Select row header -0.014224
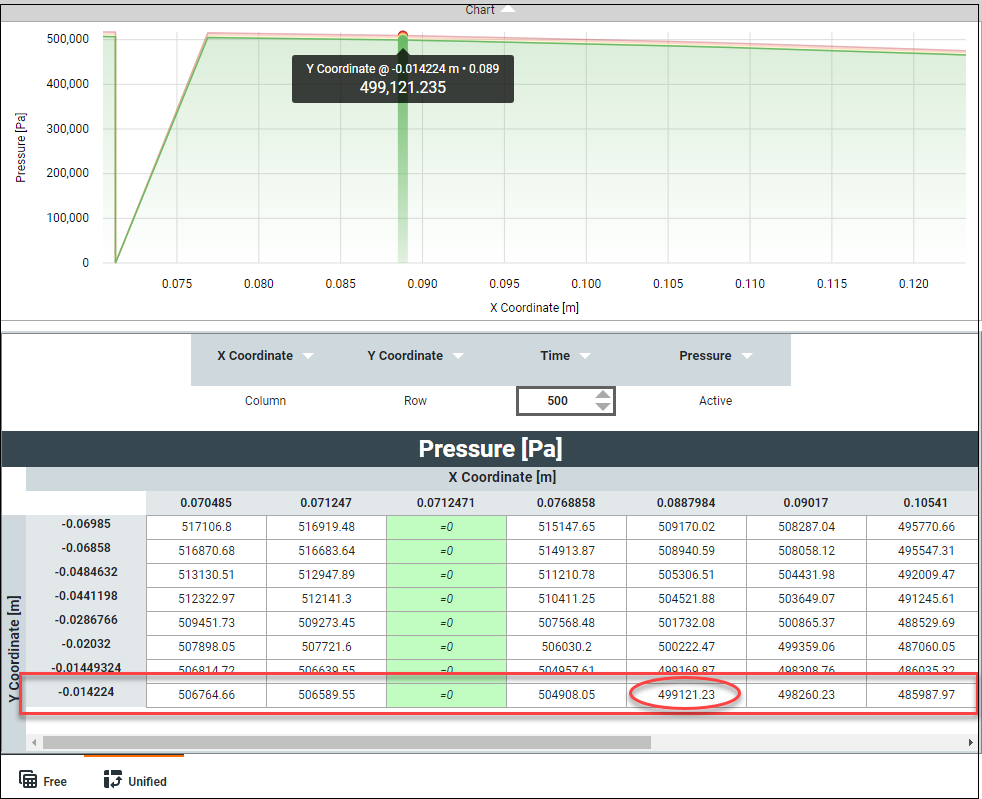The height and width of the screenshot is (799, 982). click(x=86, y=691)
